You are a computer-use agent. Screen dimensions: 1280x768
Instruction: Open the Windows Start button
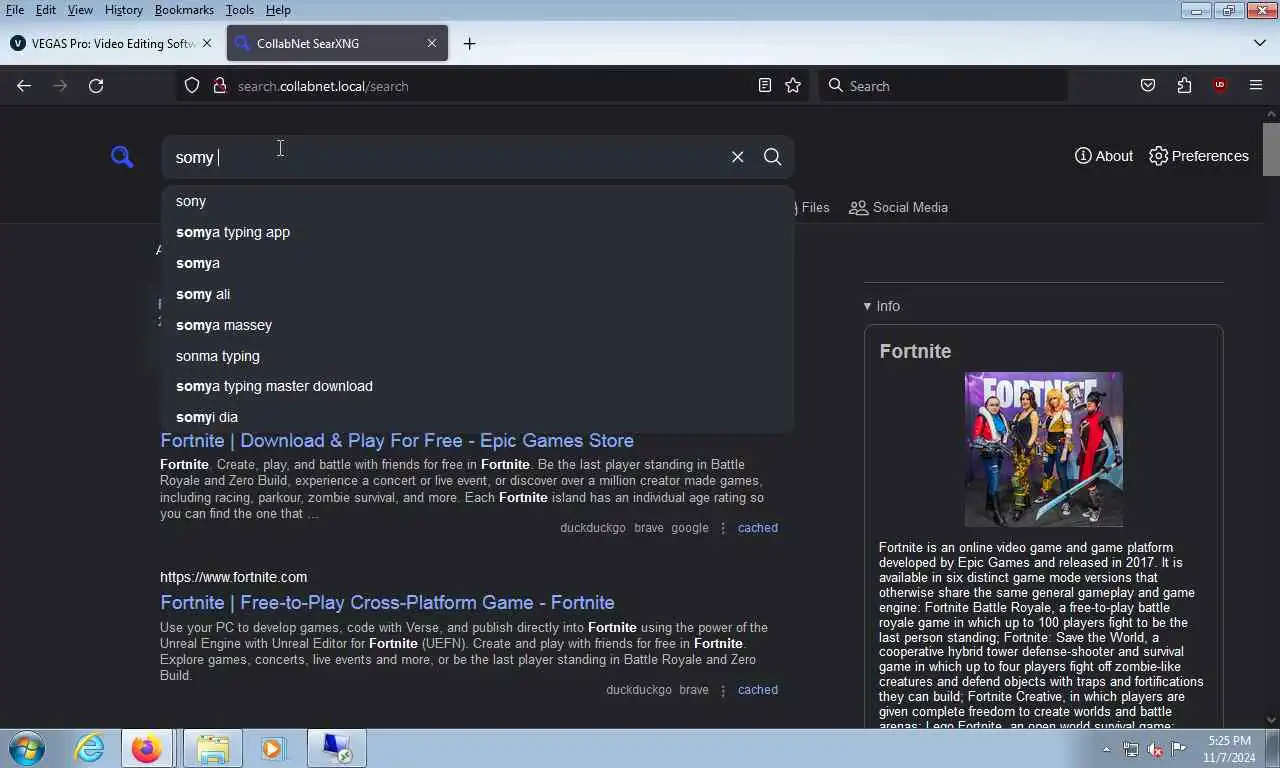click(26, 748)
